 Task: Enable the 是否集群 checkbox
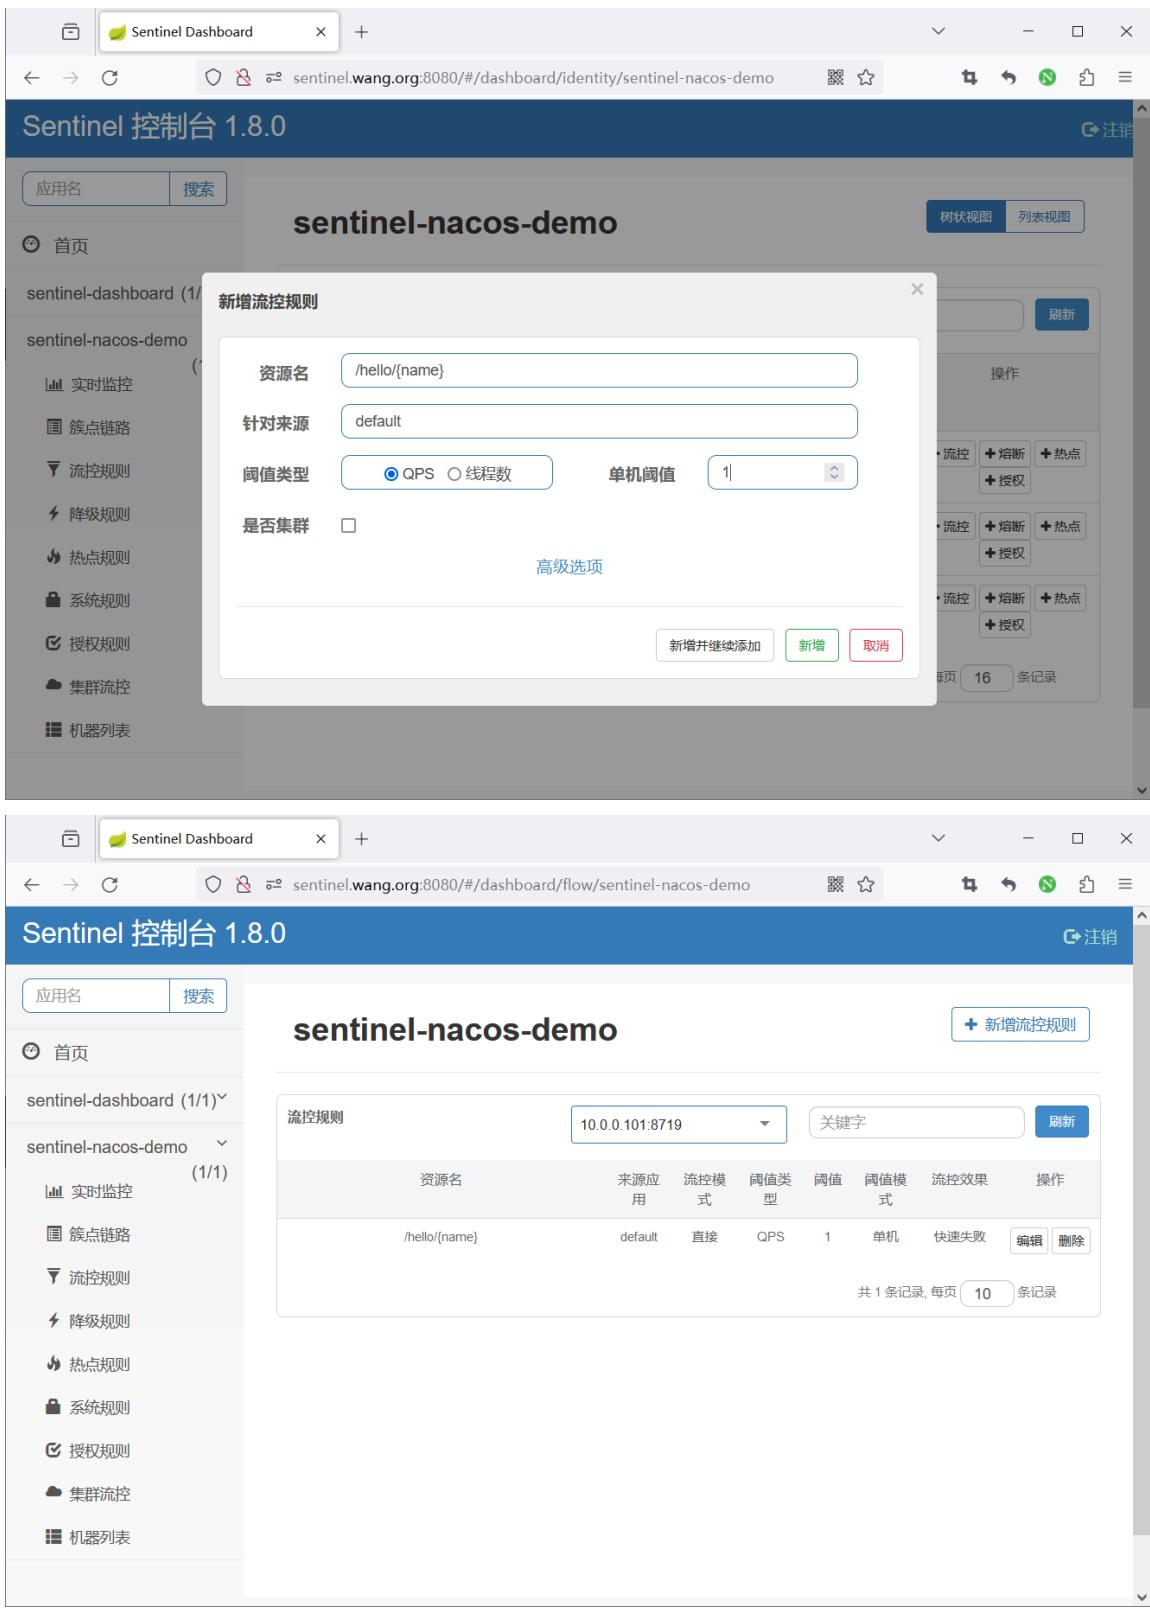click(x=348, y=526)
